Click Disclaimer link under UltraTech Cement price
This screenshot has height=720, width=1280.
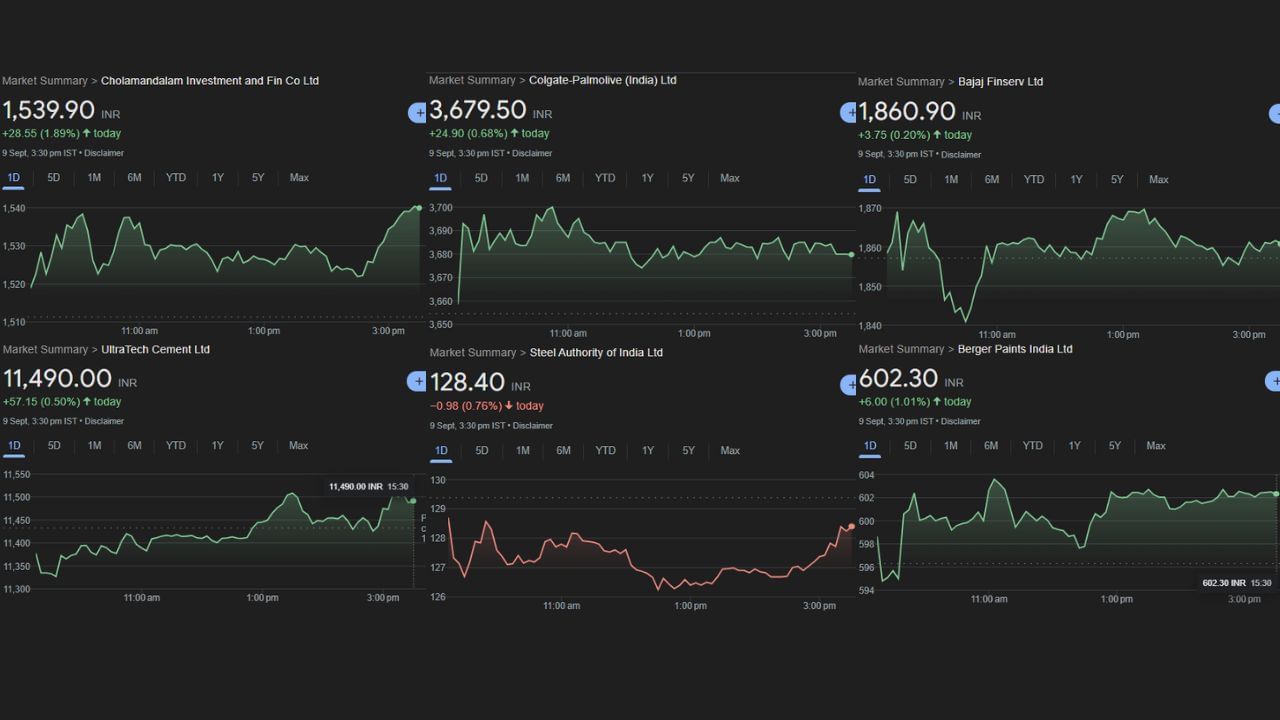[104, 421]
